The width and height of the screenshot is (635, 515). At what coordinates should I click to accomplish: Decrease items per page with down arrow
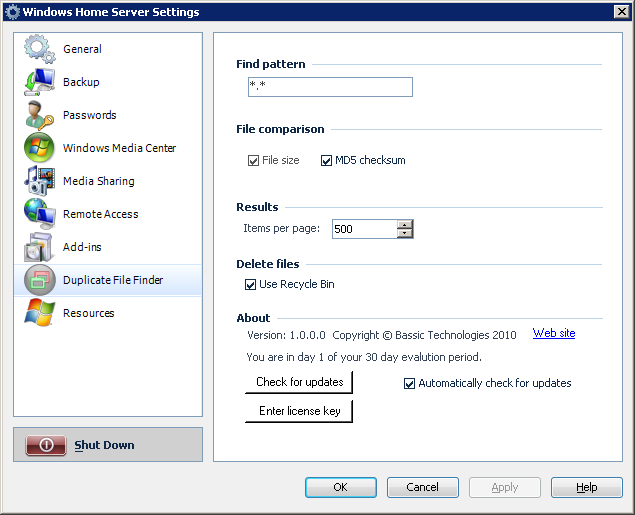coord(405,233)
